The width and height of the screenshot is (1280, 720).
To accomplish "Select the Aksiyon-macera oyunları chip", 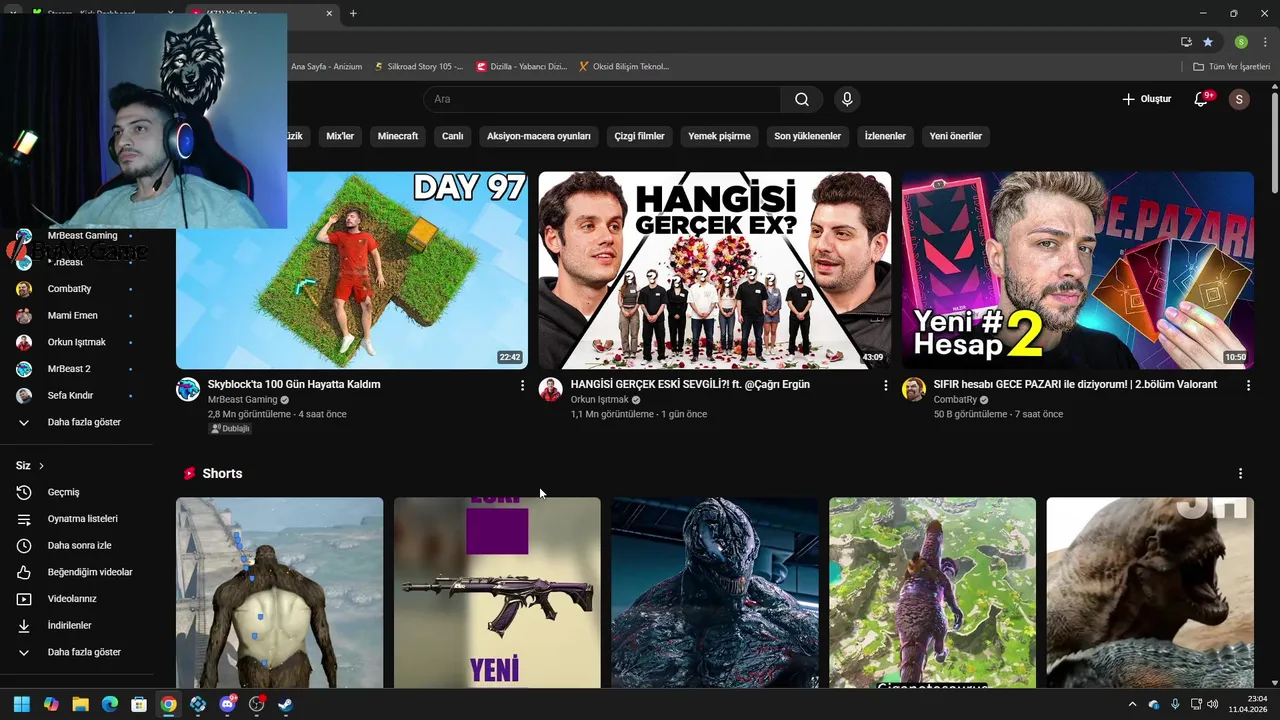I will [x=539, y=136].
